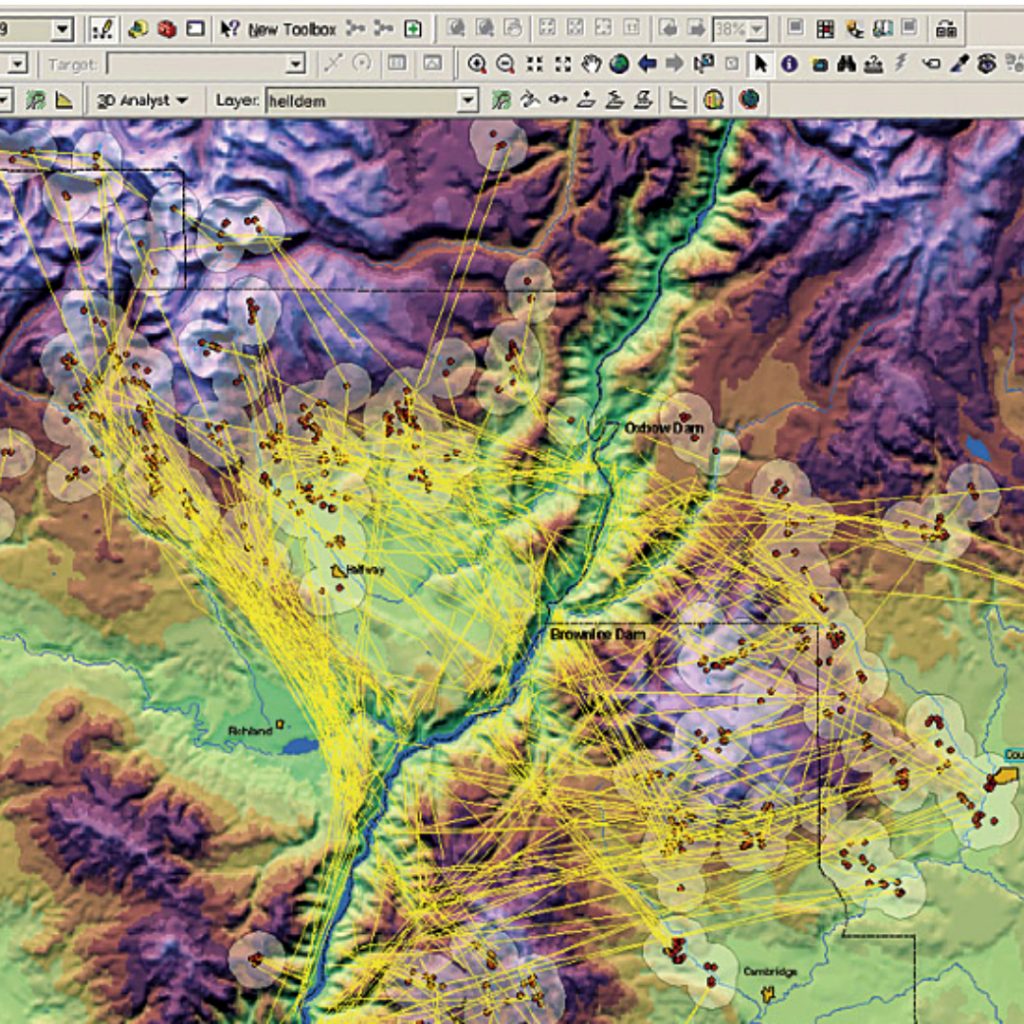Go back to previous extent arrow
Viewport: 1024px width, 1024px height.
click(647, 64)
